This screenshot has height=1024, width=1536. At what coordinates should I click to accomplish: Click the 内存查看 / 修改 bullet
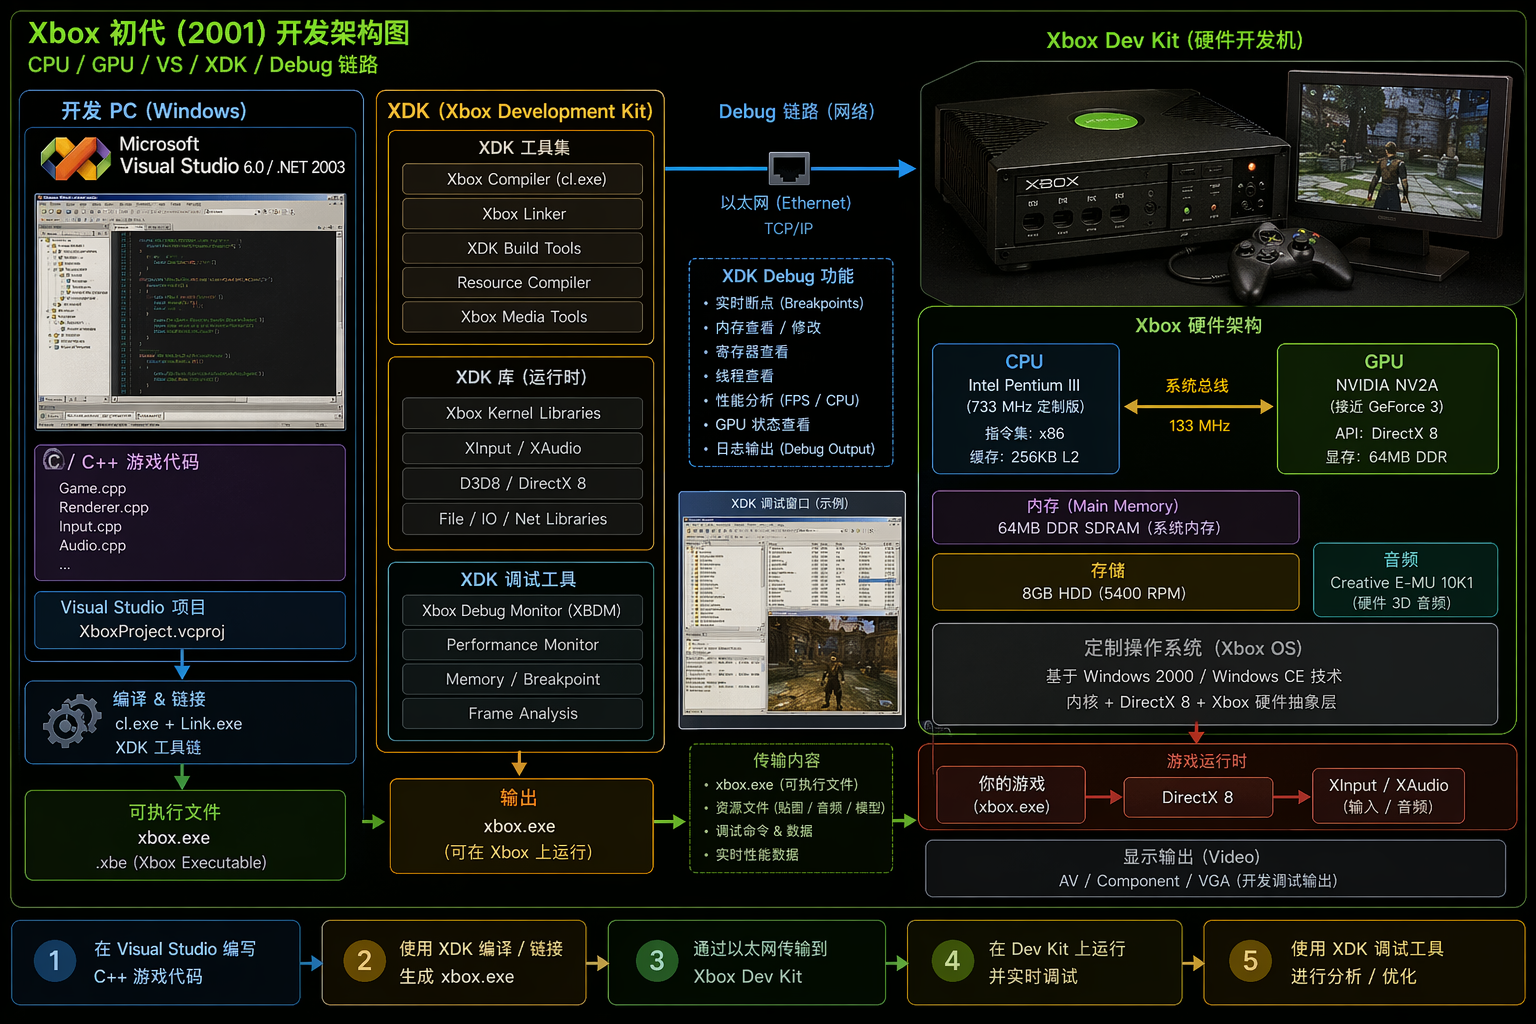[x=763, y=327]
